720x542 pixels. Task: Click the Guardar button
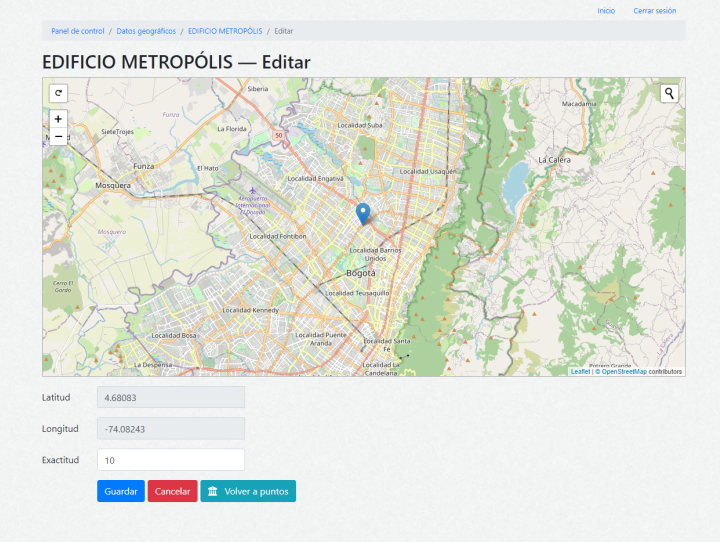[120, 491]
